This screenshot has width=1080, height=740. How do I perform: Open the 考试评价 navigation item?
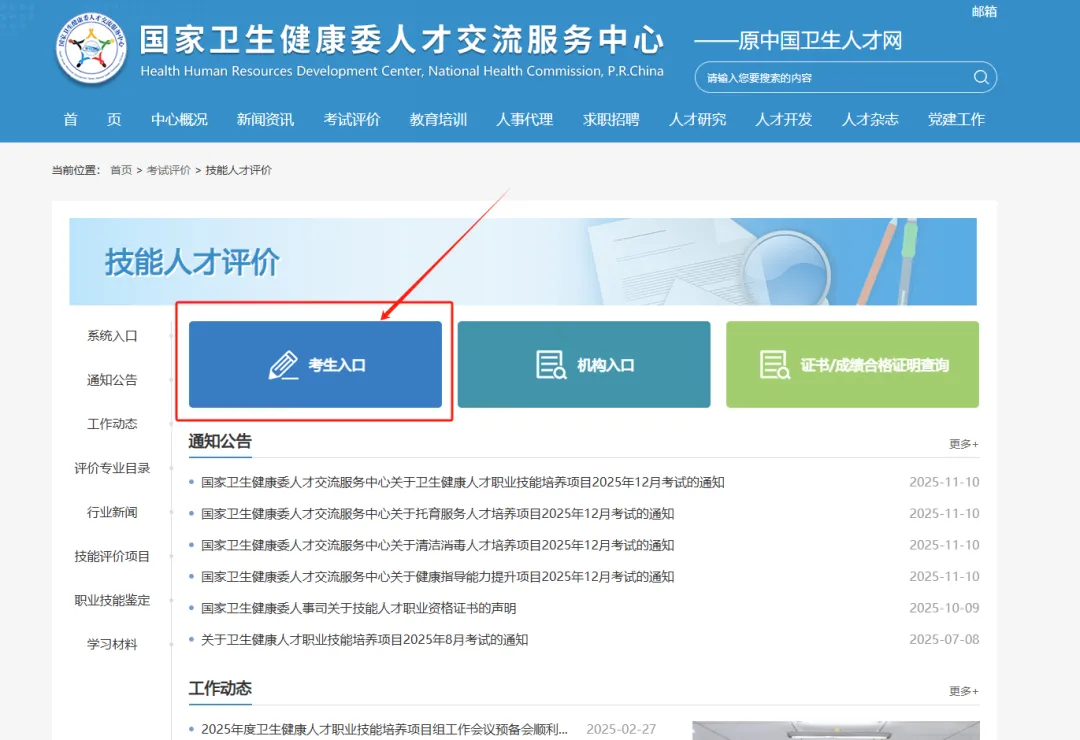pos(352,119)
